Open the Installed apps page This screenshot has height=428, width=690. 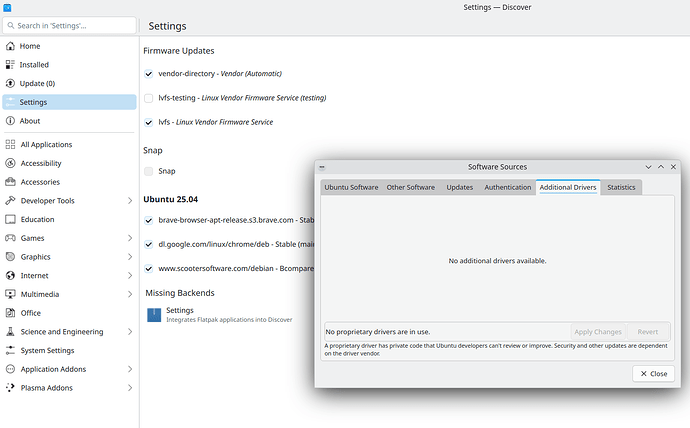point(34,65)
